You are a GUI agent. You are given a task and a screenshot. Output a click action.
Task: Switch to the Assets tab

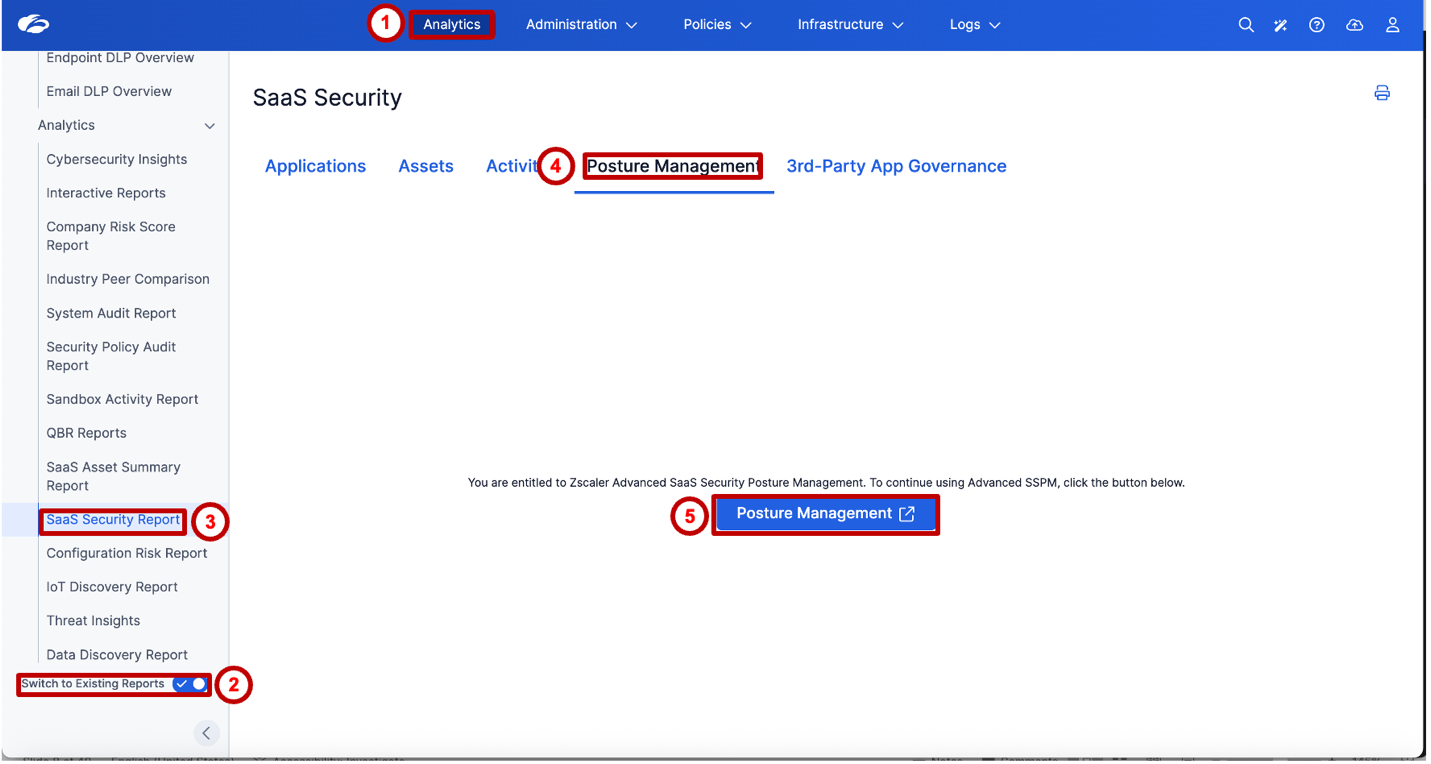pos(426,166)
